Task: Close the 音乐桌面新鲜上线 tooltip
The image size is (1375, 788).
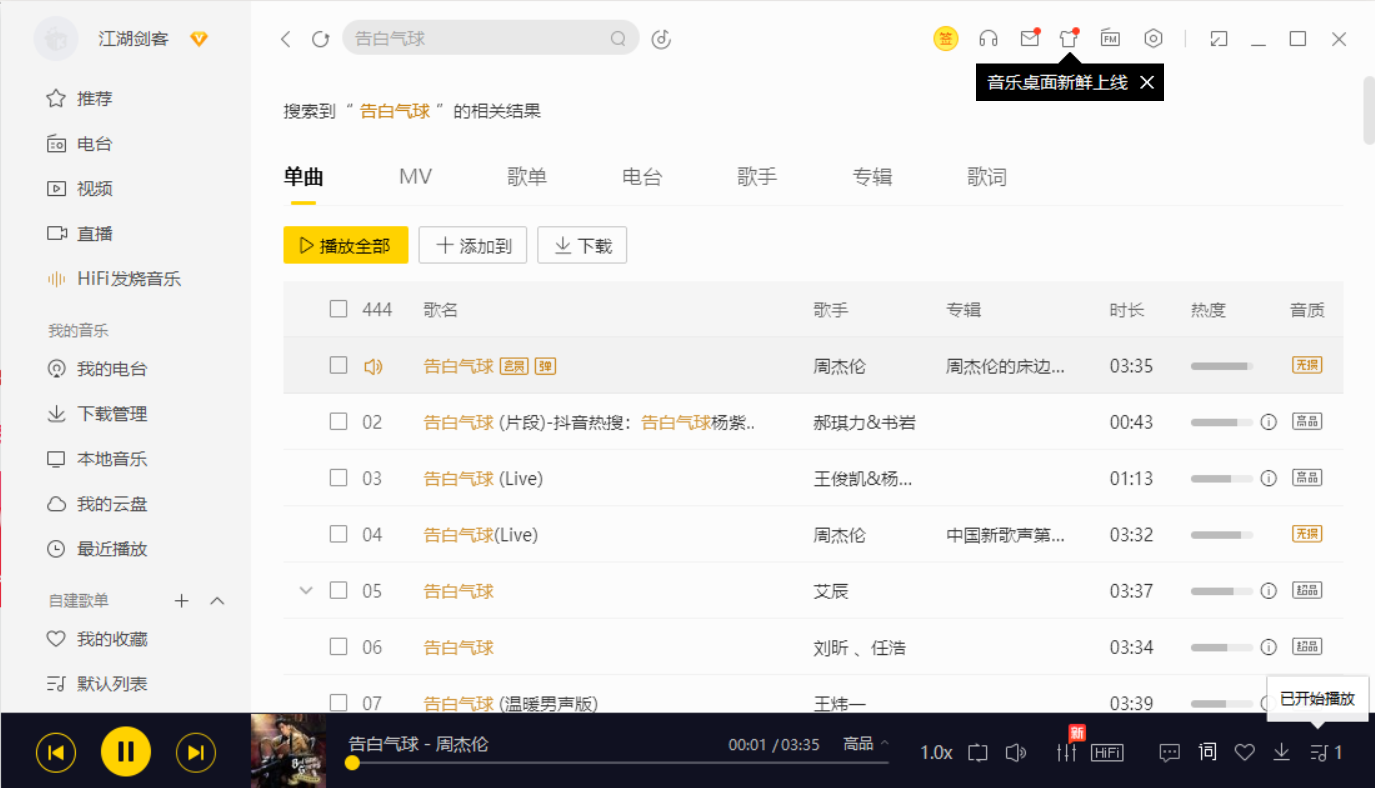Action: pyautogui.click(x=1147, y=82)
